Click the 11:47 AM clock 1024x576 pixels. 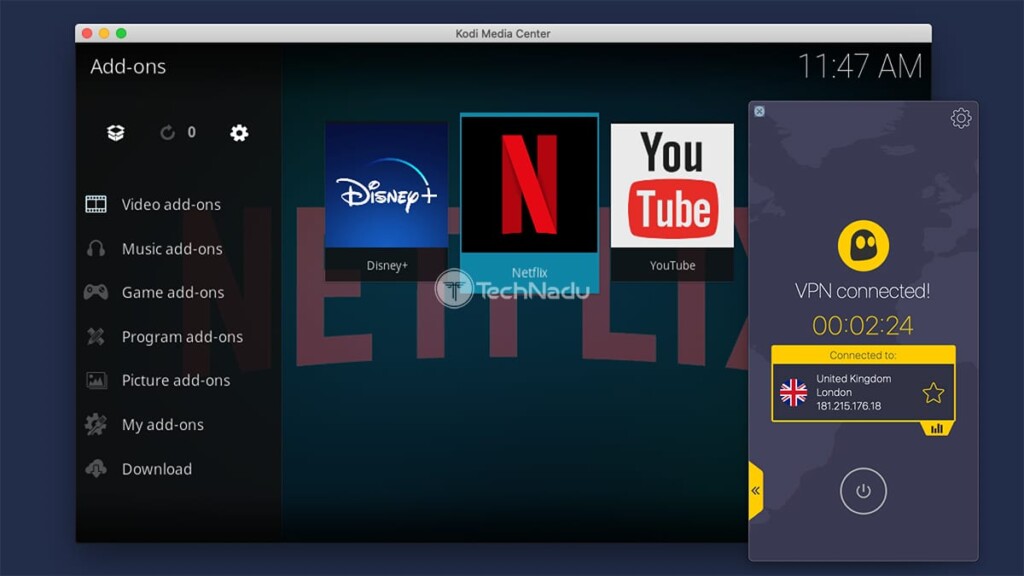(x=860, y=66)
